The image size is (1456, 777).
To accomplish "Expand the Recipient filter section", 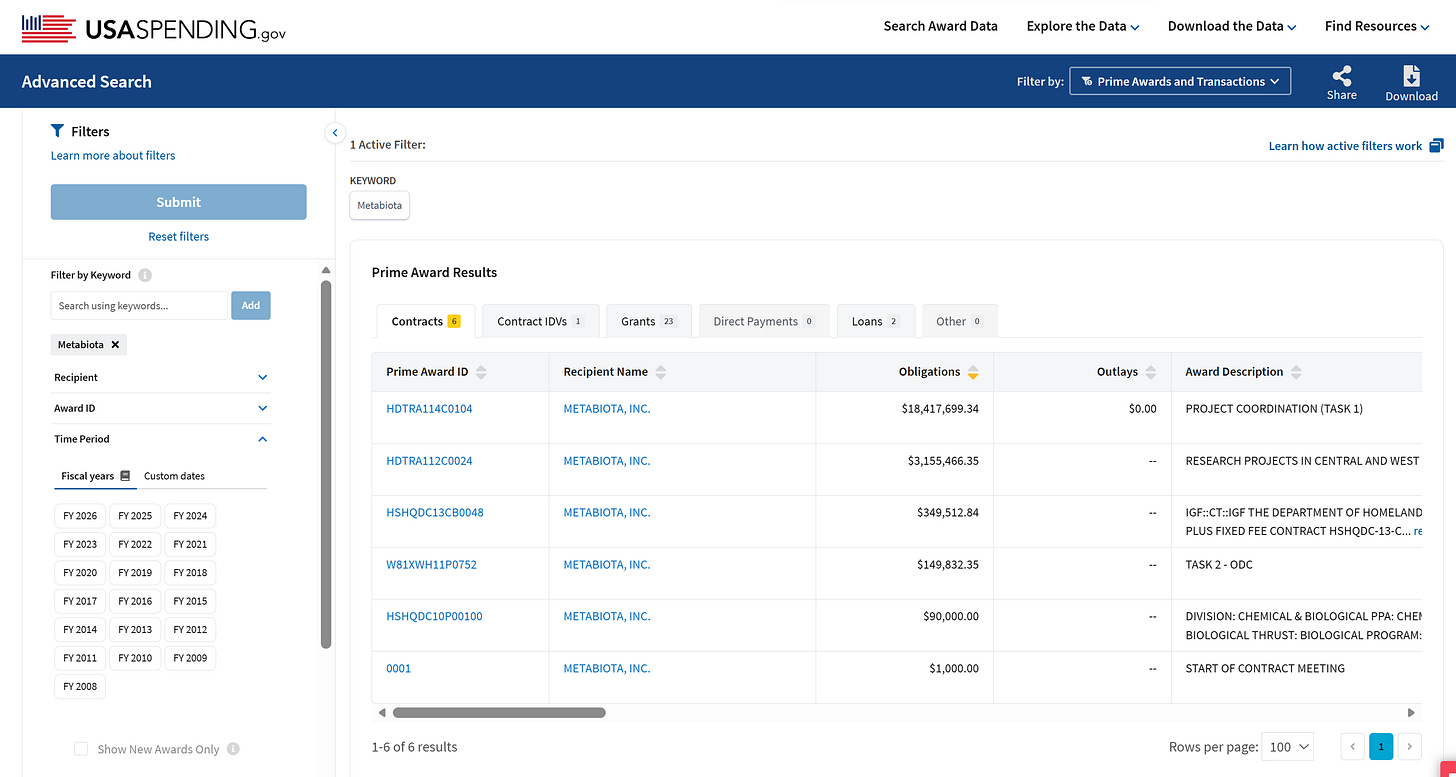I will point(160,377).
